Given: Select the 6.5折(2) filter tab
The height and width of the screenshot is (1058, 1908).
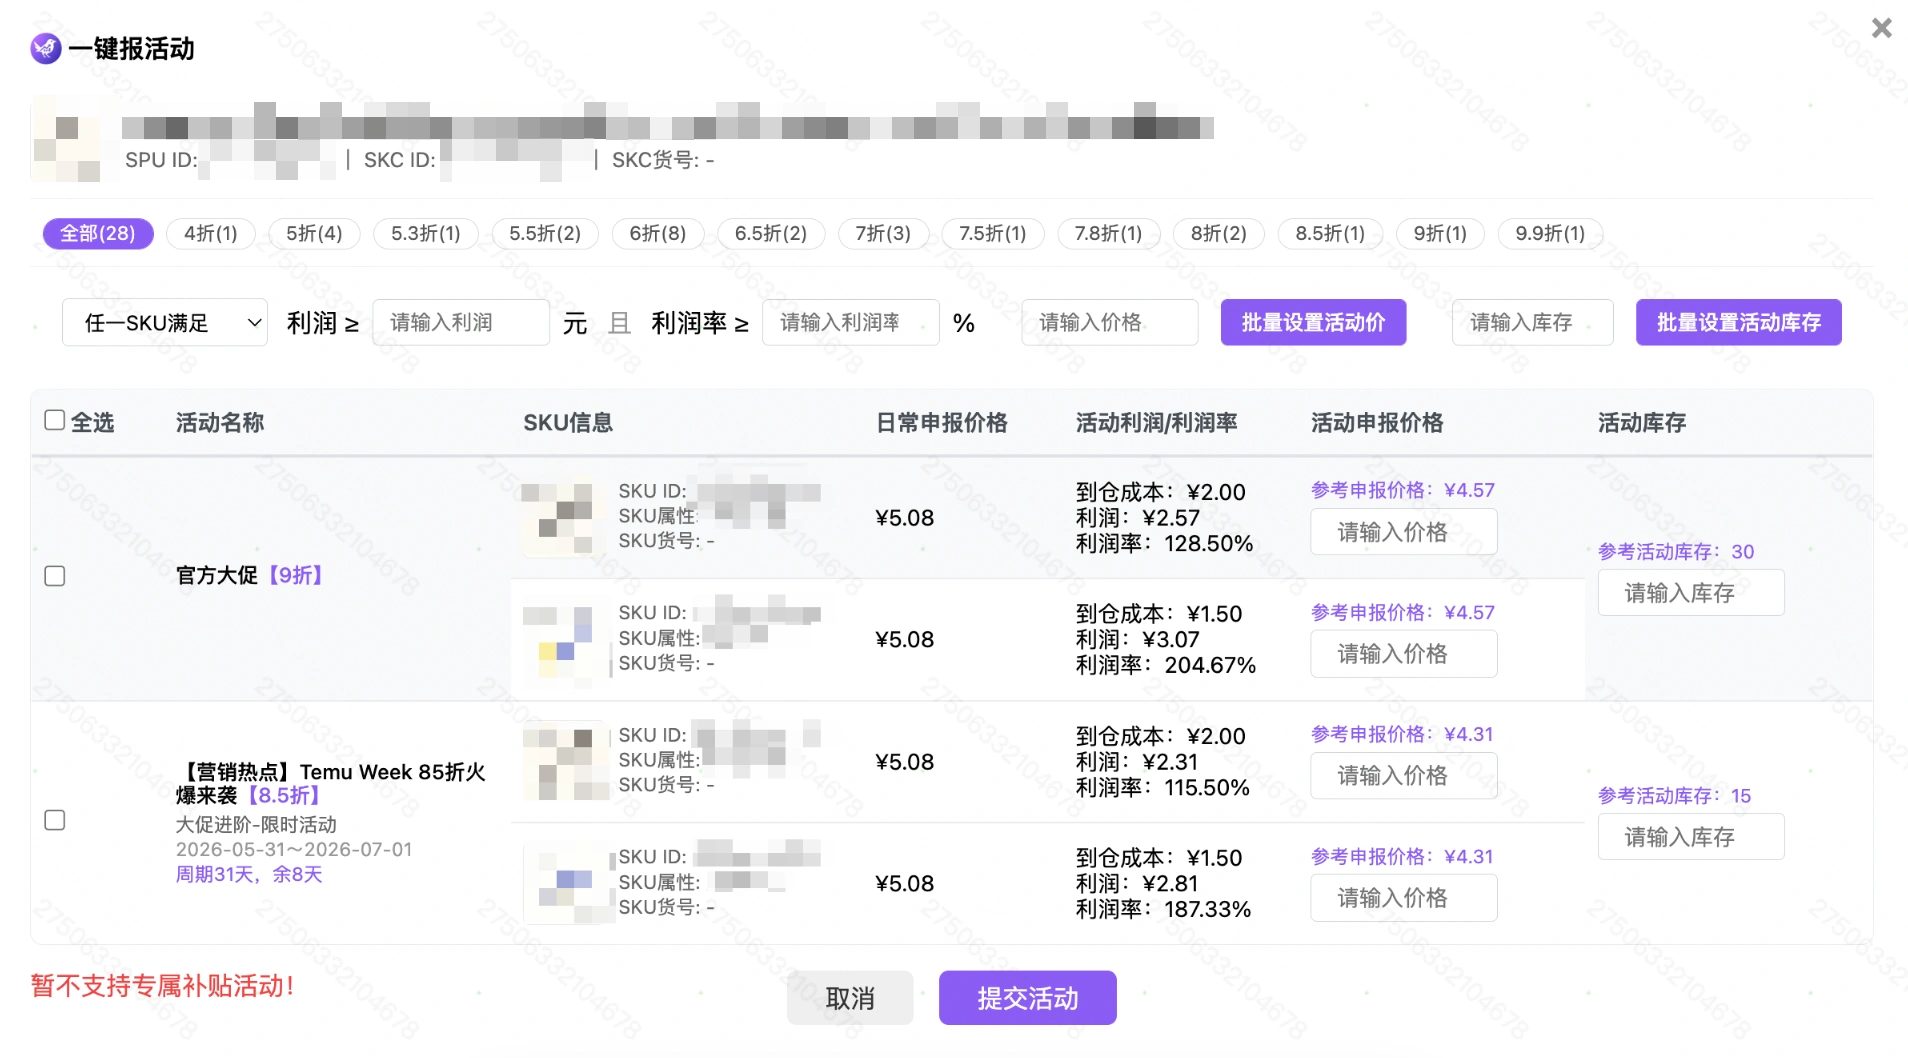Looking at the screenshot, I should [771, 233].
